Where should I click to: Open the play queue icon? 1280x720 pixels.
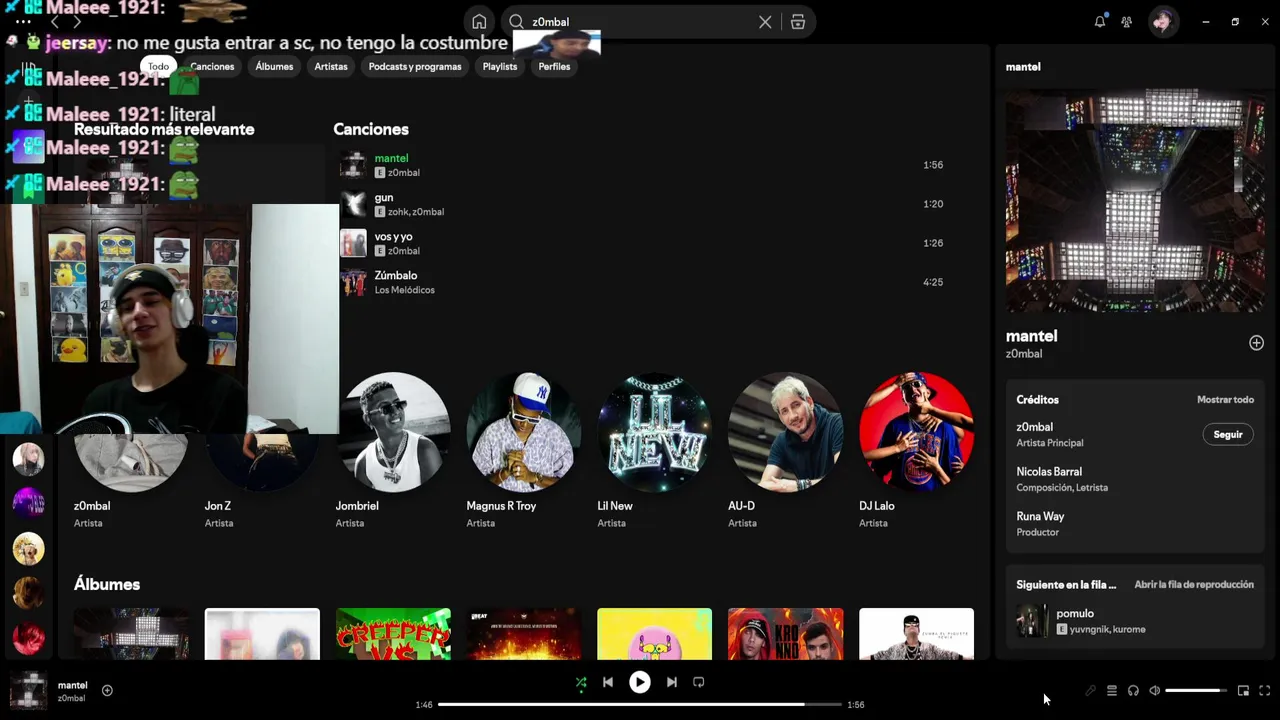(1112, 690)
